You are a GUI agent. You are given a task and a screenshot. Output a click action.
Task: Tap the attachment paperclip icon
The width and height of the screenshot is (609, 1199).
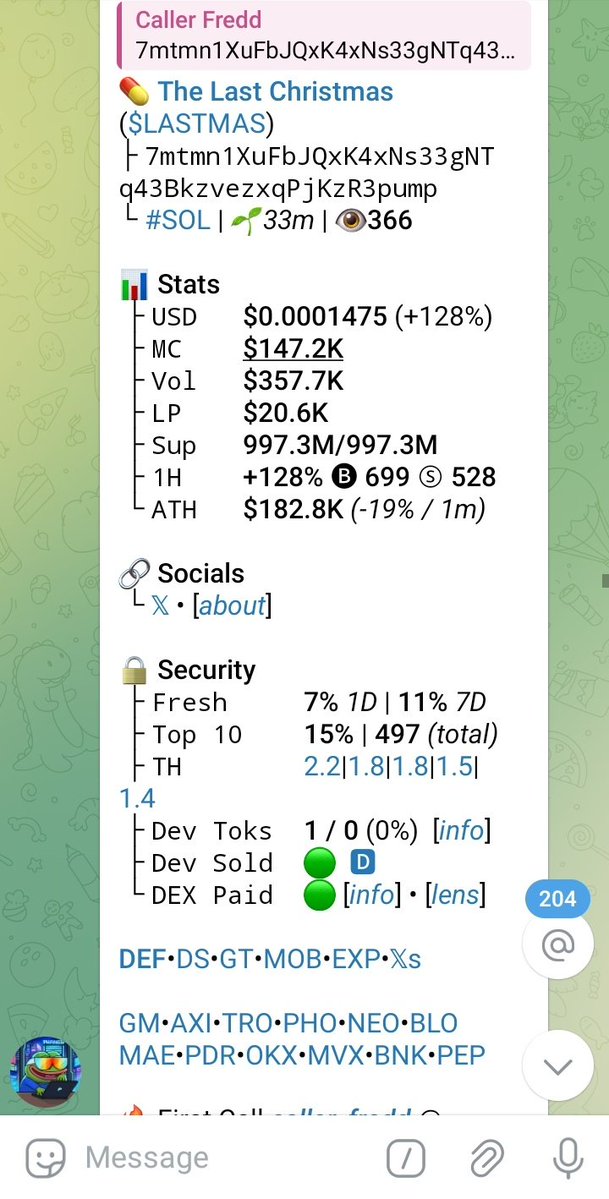pos(487,1158)
